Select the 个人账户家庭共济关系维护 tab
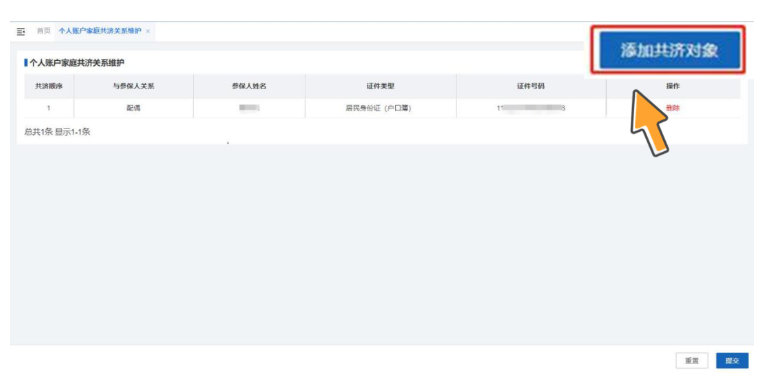759x380 pixels. [x=100, y=31]
